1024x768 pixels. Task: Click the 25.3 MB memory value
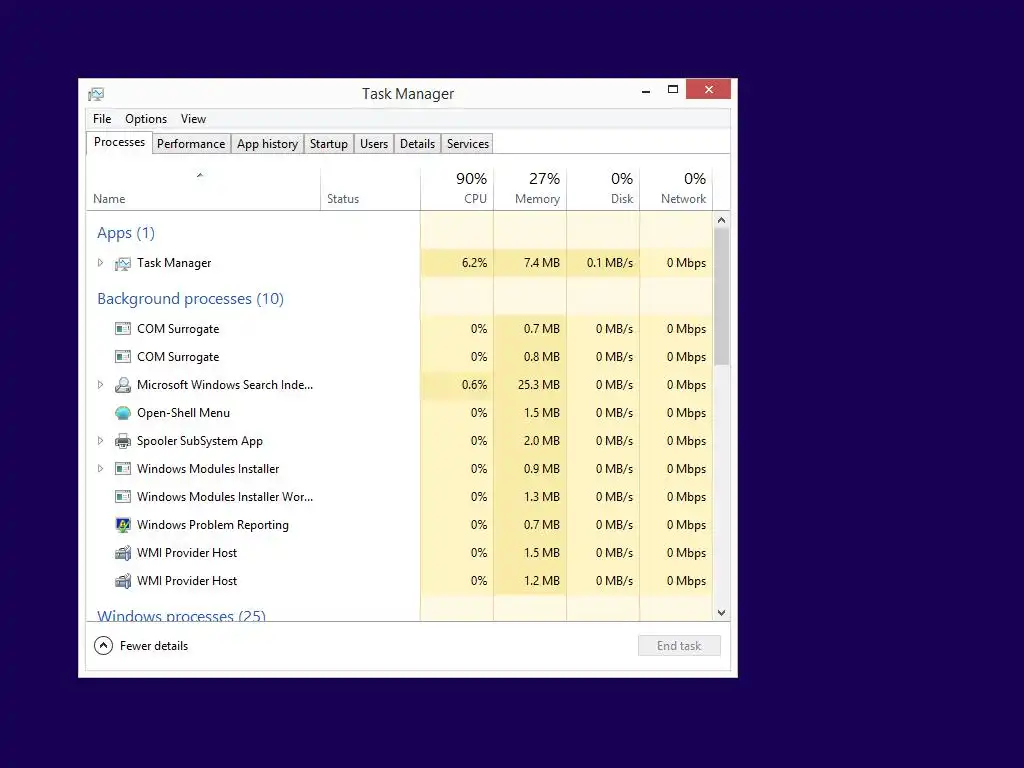(x=539, y=385)
